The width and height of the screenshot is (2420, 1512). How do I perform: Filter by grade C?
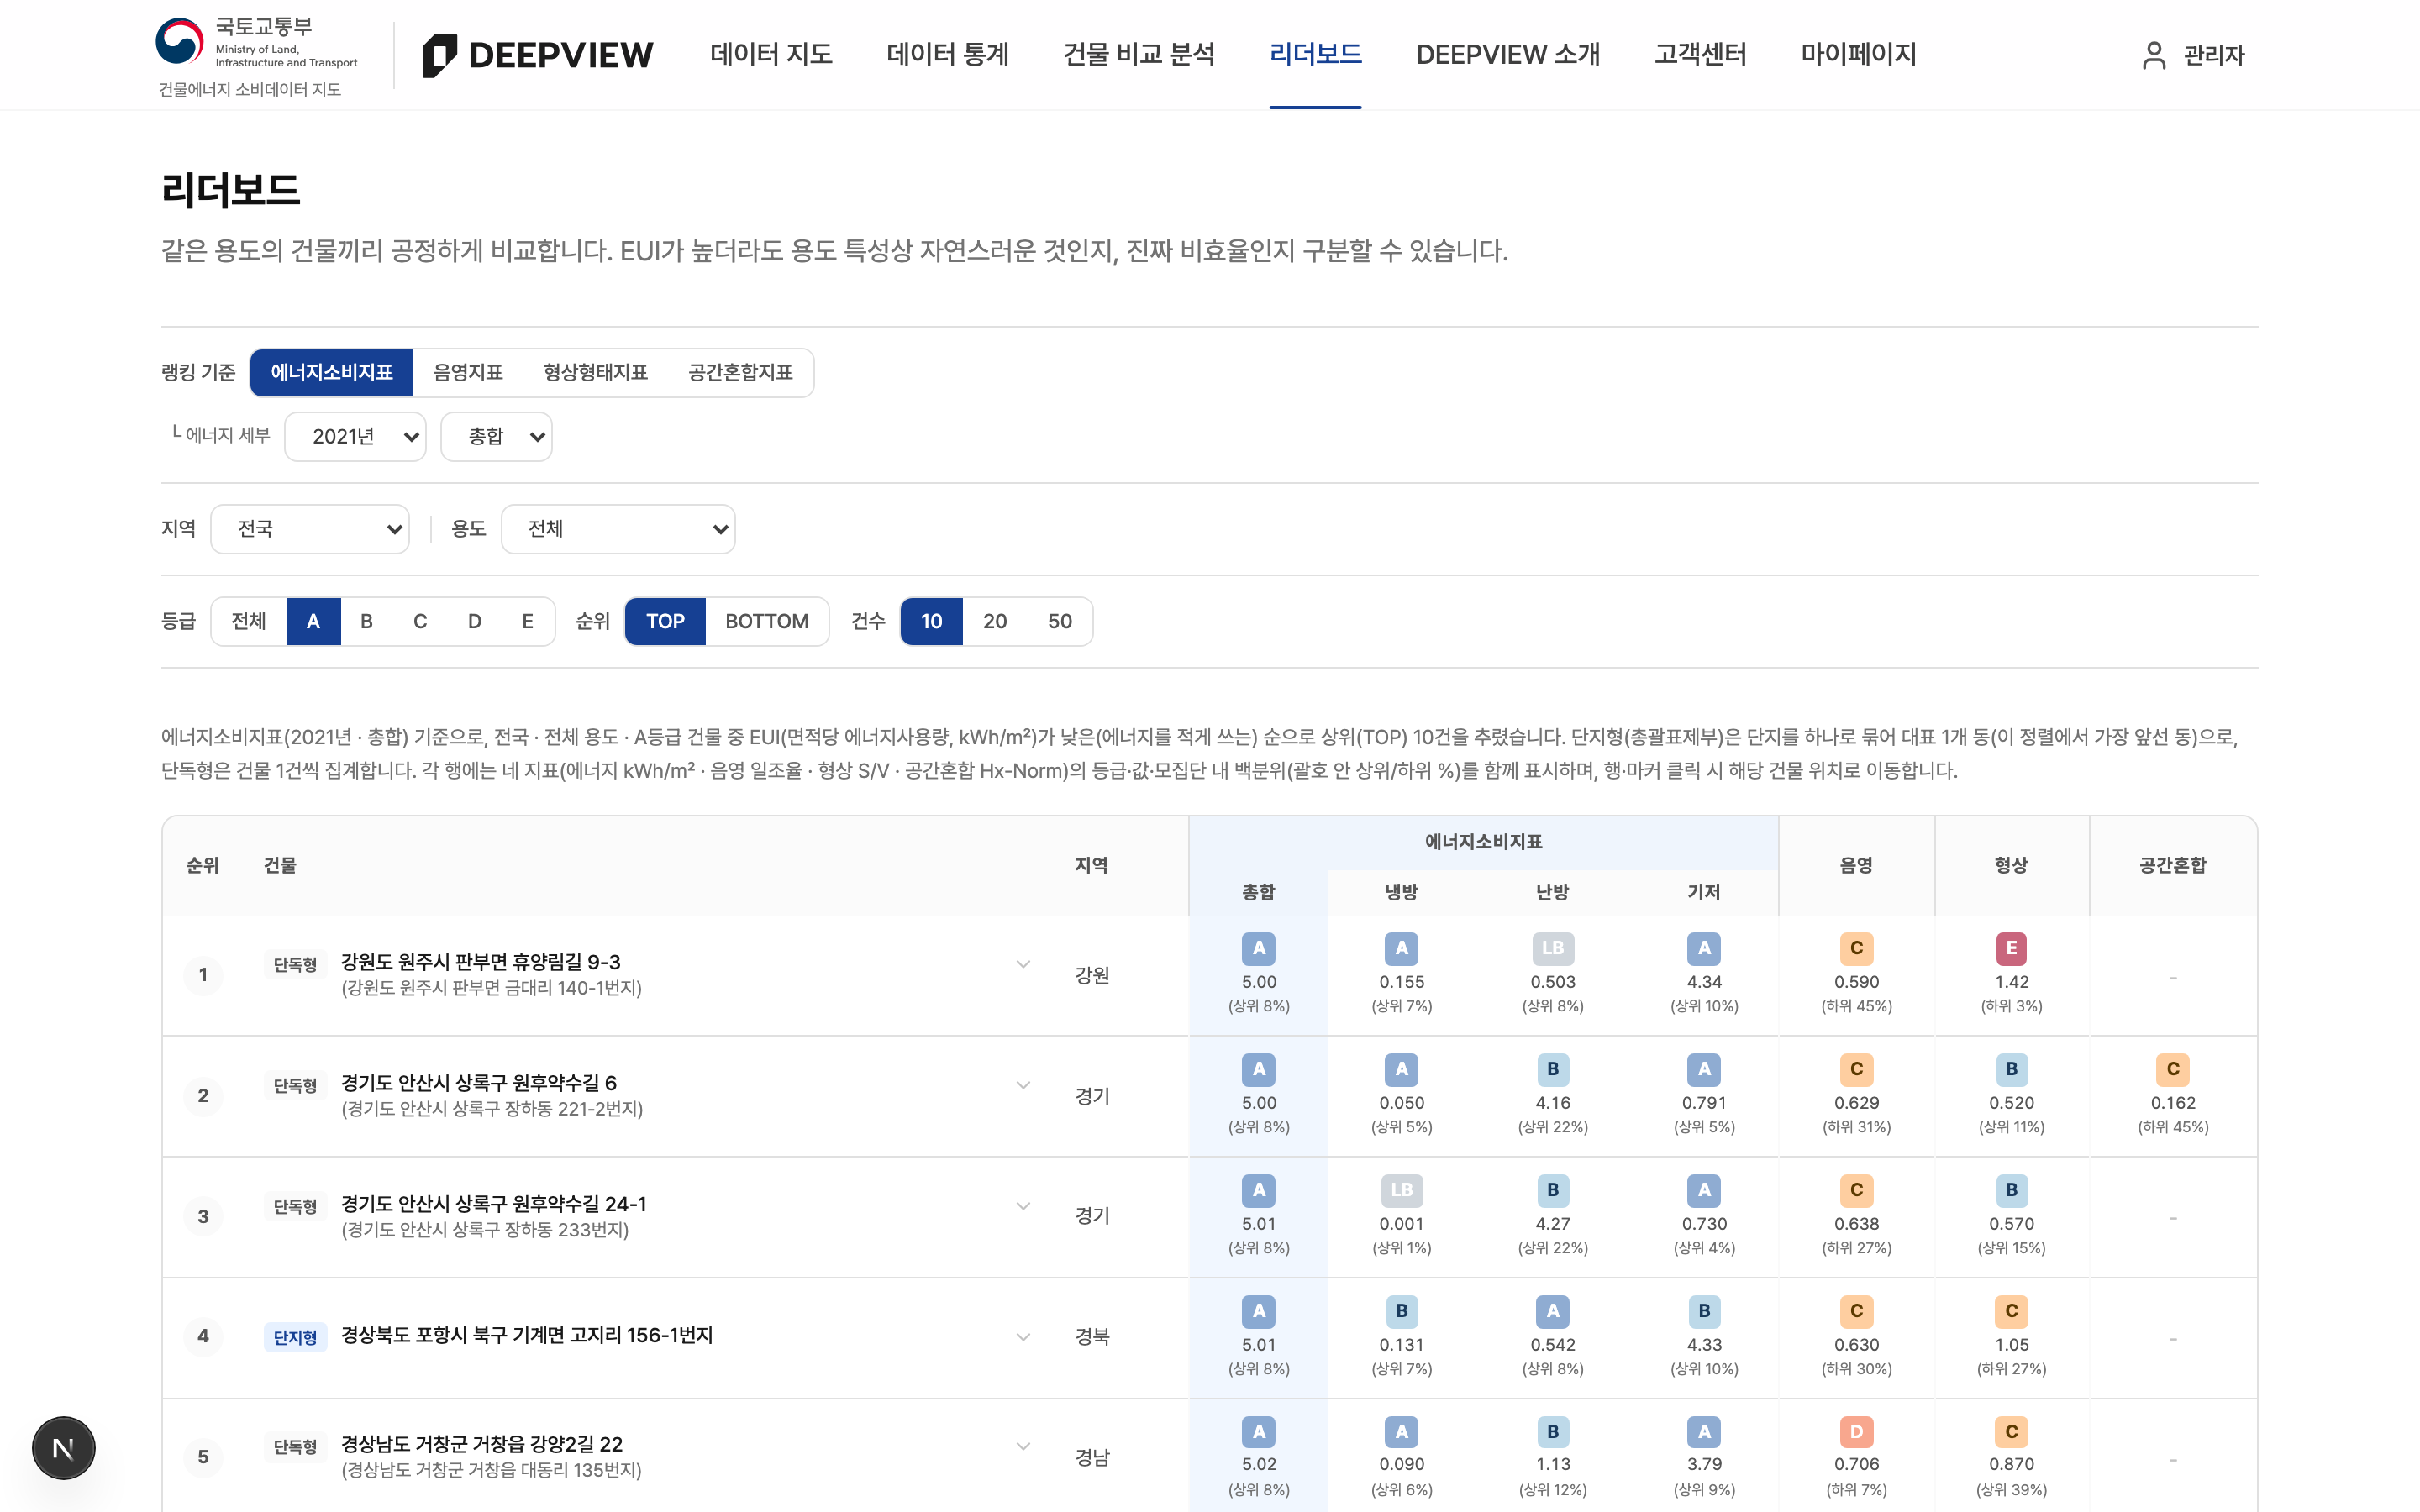(x=420, y=622)
